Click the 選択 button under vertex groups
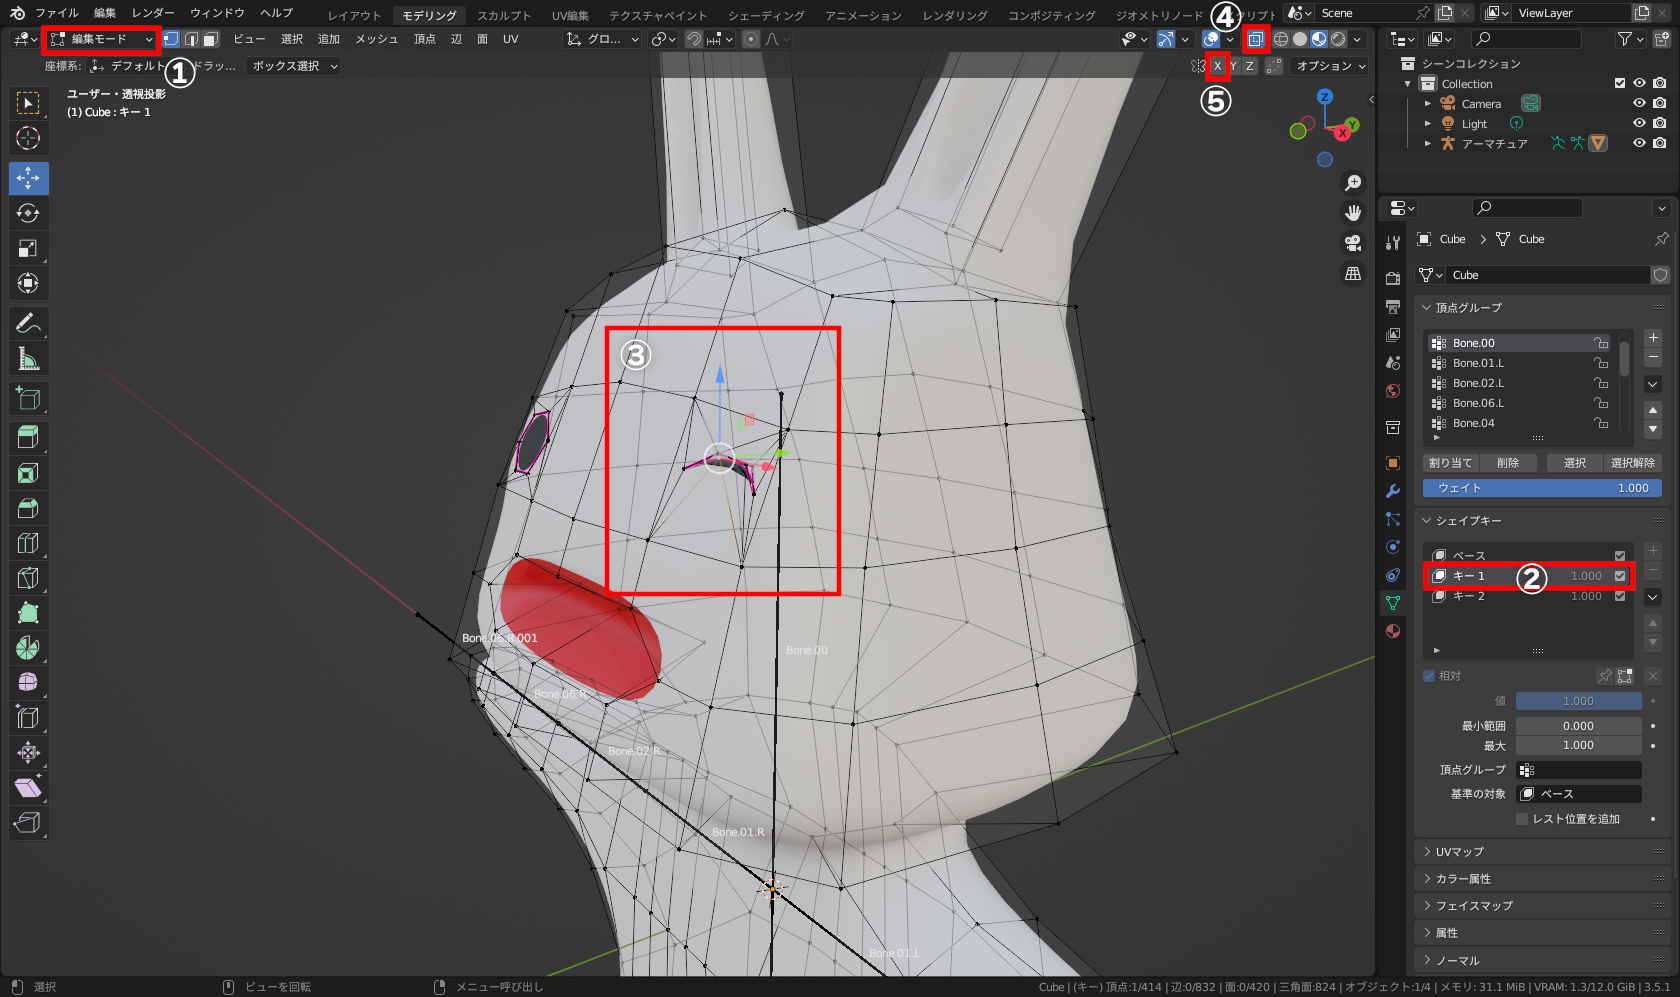Viewport: 1680px width, 997px height. (1575, 463)
